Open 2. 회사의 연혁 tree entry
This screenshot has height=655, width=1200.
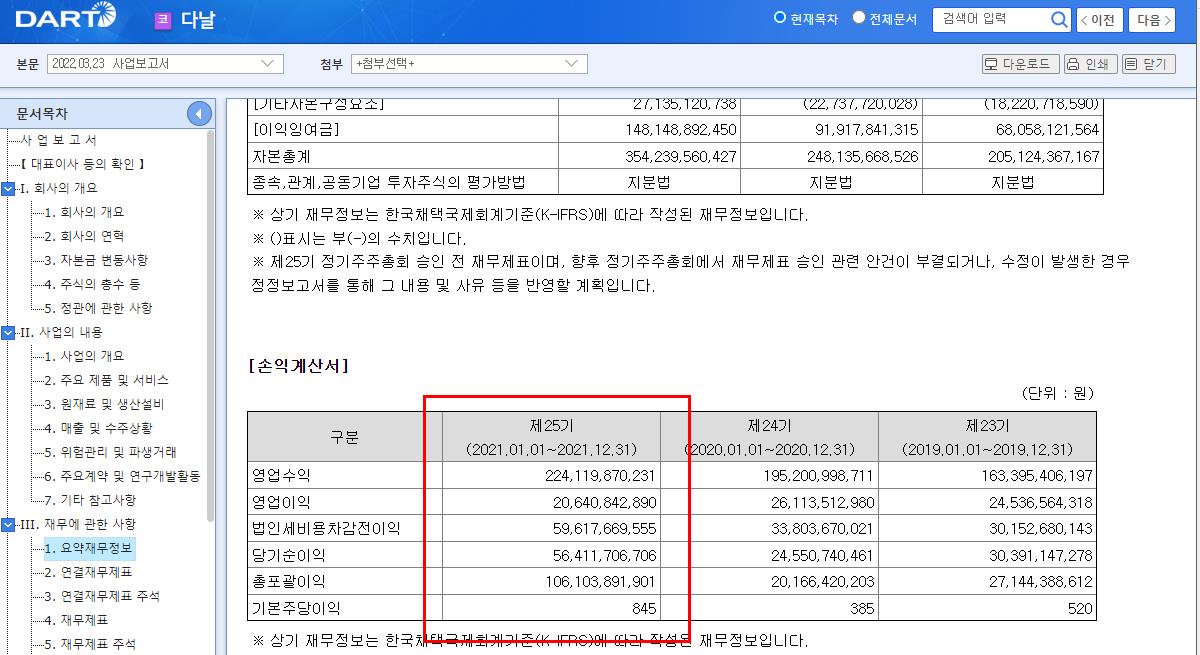click(x=85, y=236)
